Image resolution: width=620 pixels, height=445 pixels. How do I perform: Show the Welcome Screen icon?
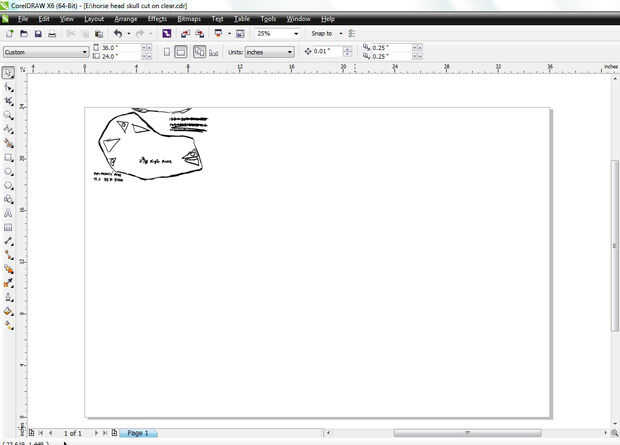(240, 34)
